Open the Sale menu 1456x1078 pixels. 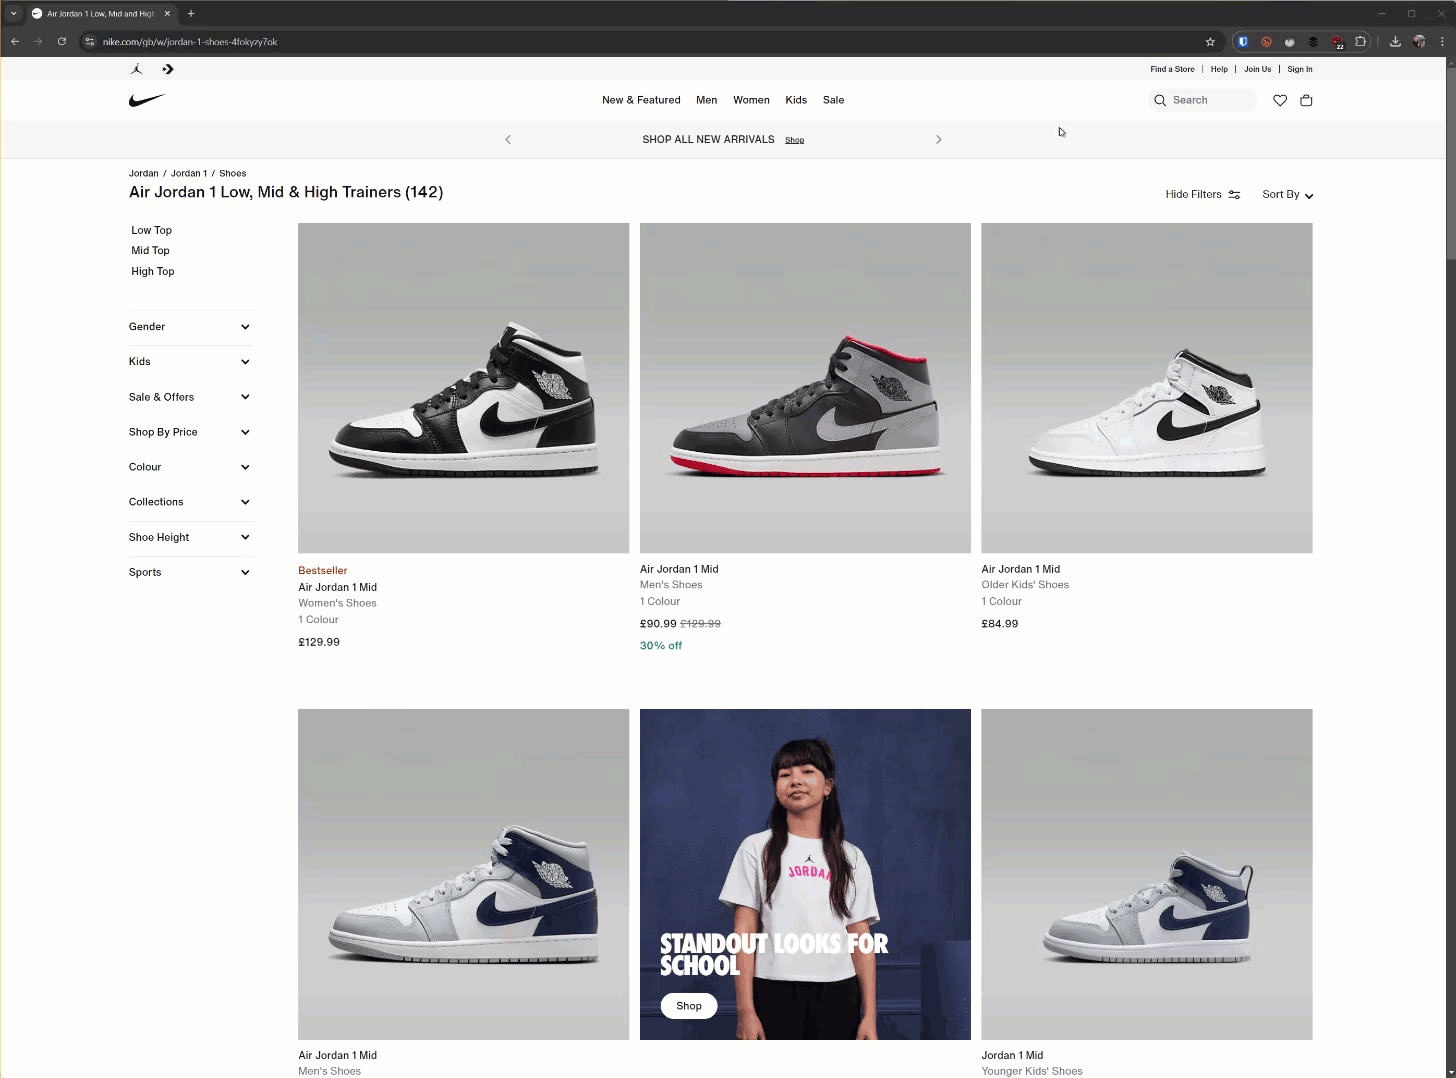coord(833,100)
